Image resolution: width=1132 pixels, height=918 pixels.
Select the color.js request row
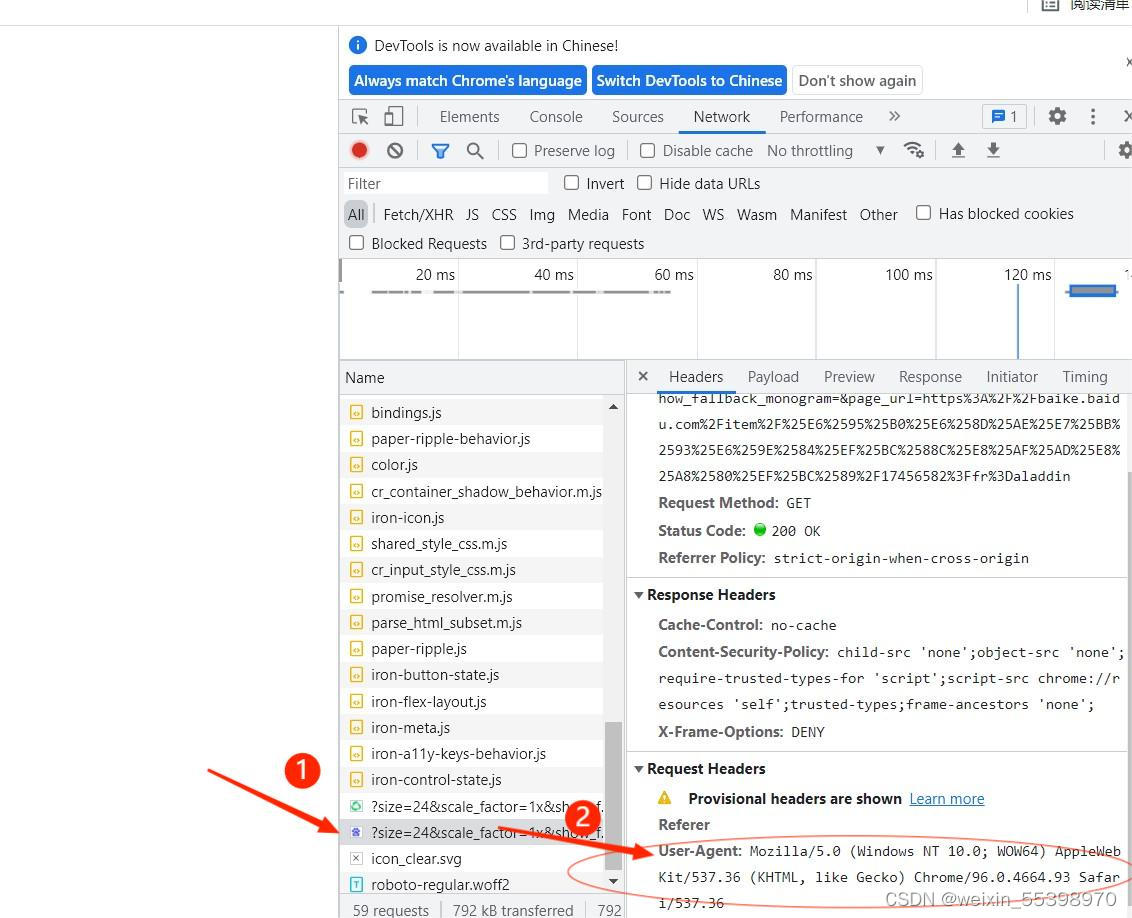coord(472,465)
